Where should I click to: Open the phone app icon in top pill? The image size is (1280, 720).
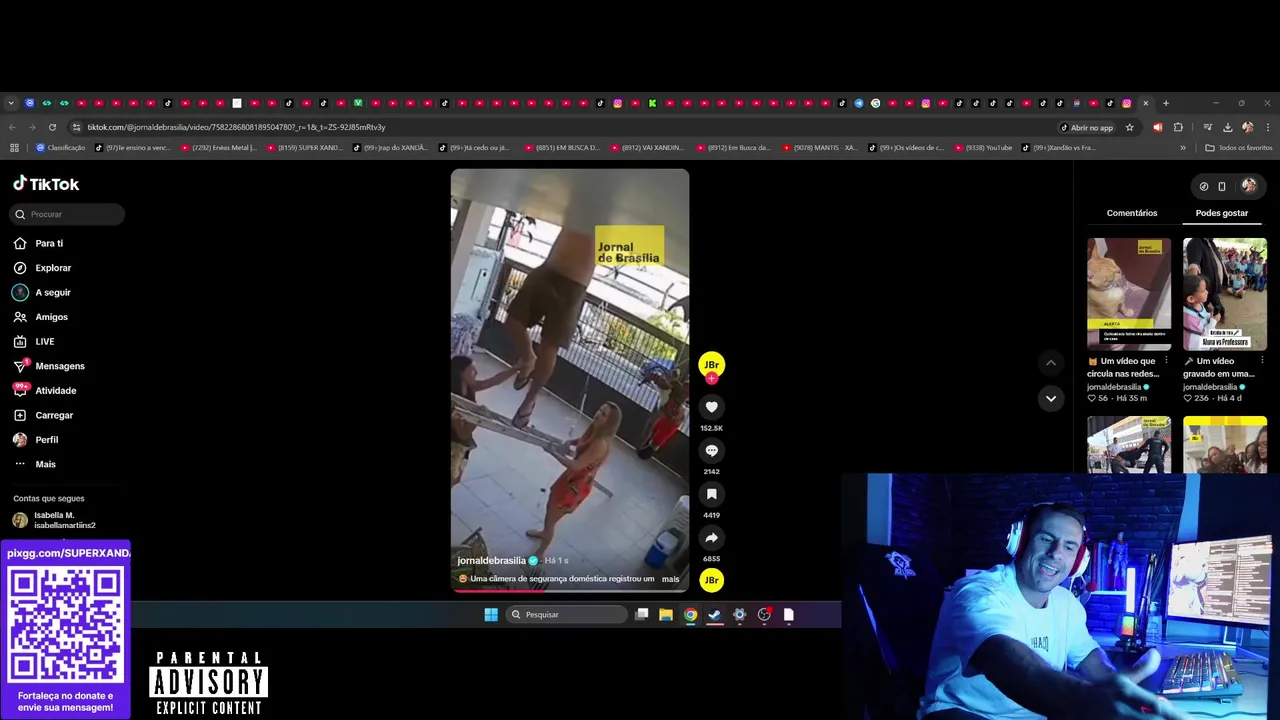[x=1221, y=186]
